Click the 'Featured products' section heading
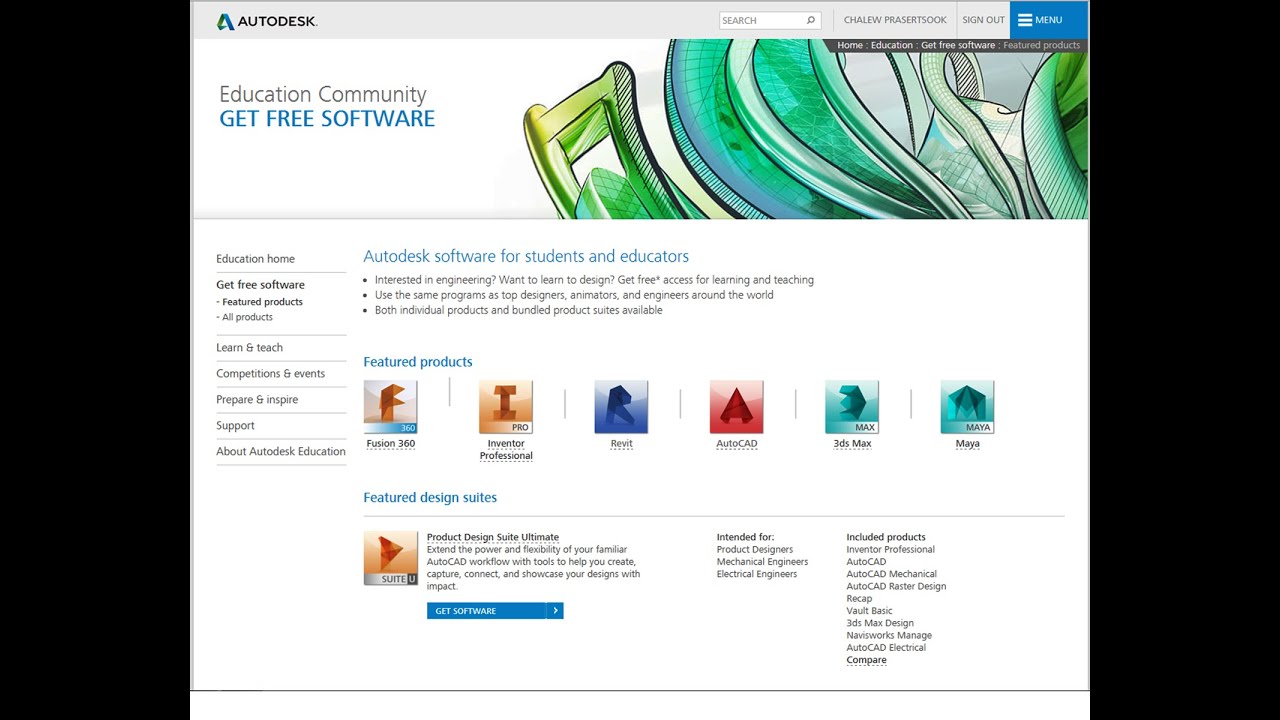The image size is (1280, 720). [x=418, y=362]
